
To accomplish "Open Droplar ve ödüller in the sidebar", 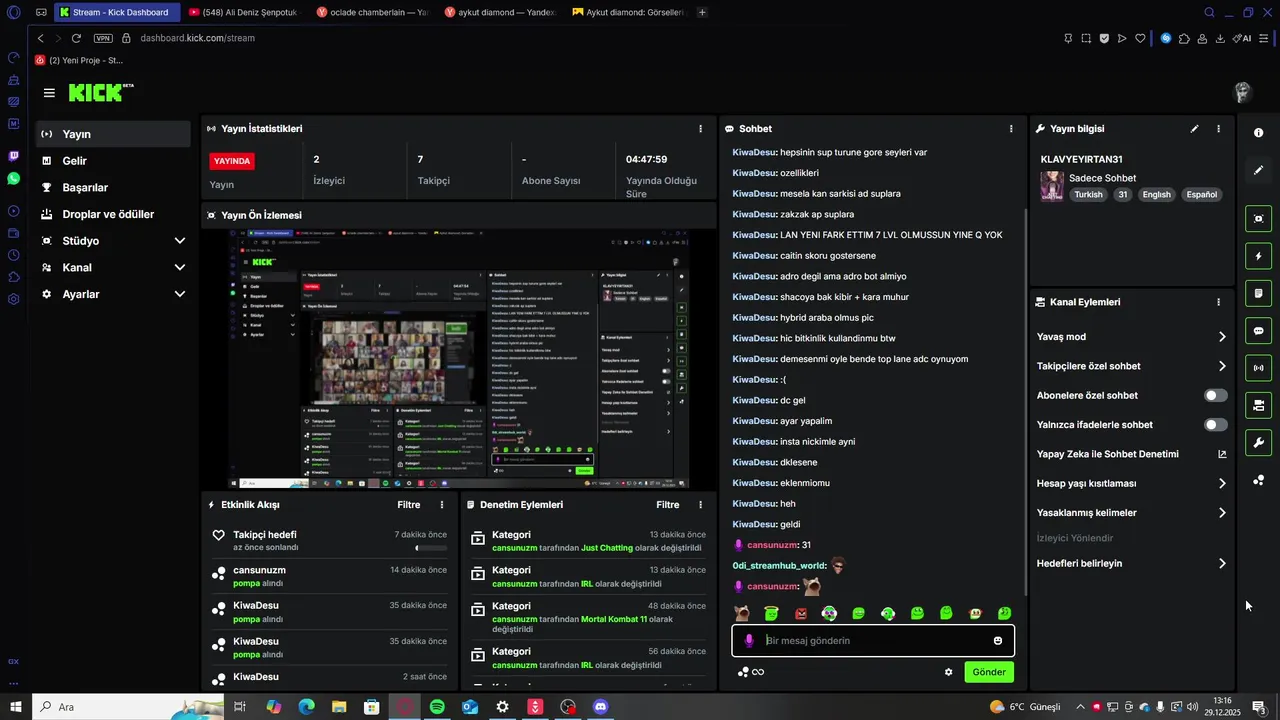I will point(113,214).
